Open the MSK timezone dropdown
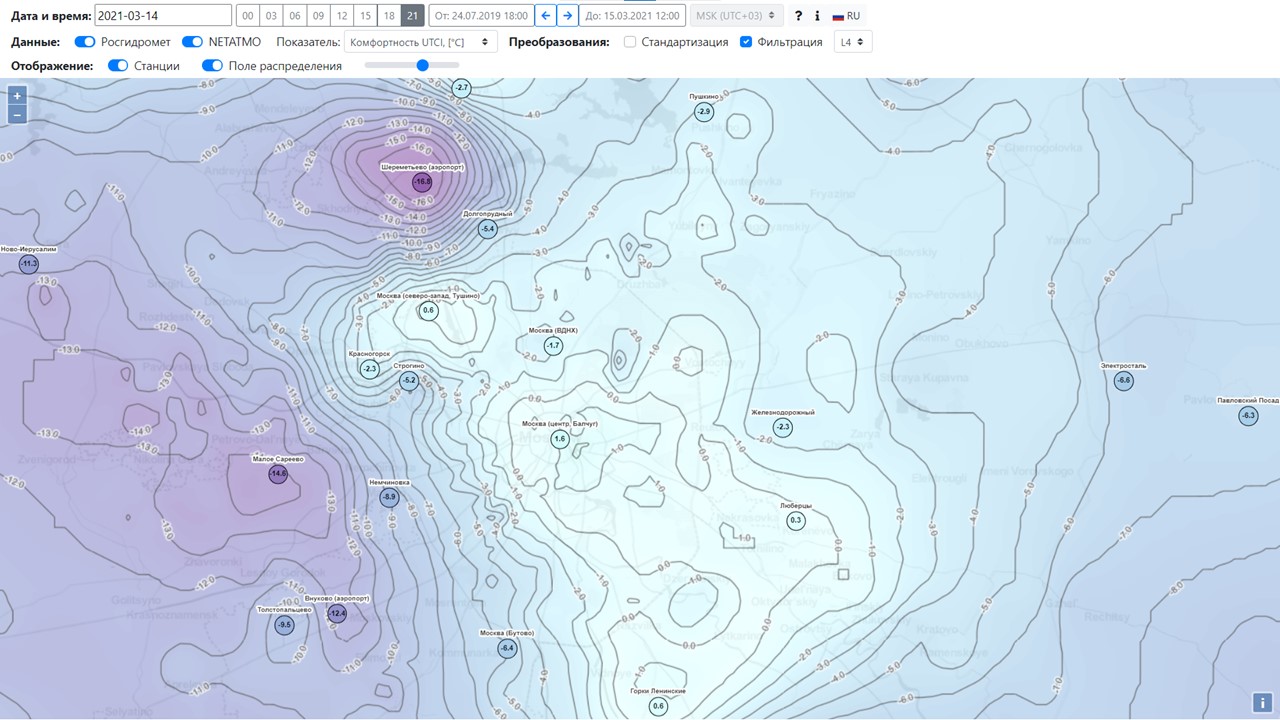This screenshot has width=1280, height=720. tap(736, 16)
